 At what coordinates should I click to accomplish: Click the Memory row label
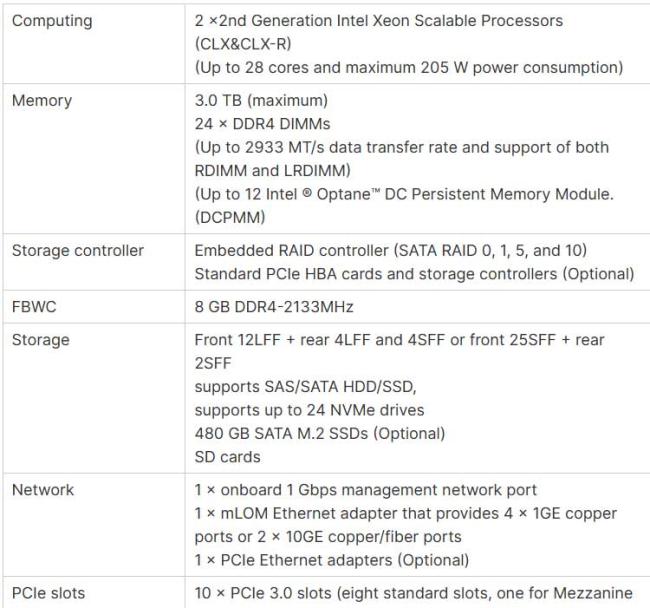coord(41,100)
